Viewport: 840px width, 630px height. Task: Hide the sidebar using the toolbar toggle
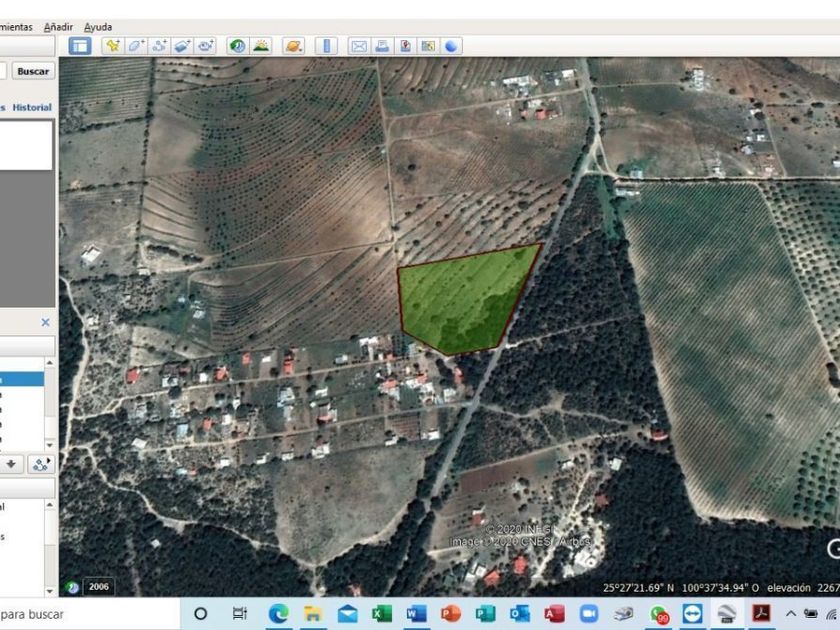(80, 46)
